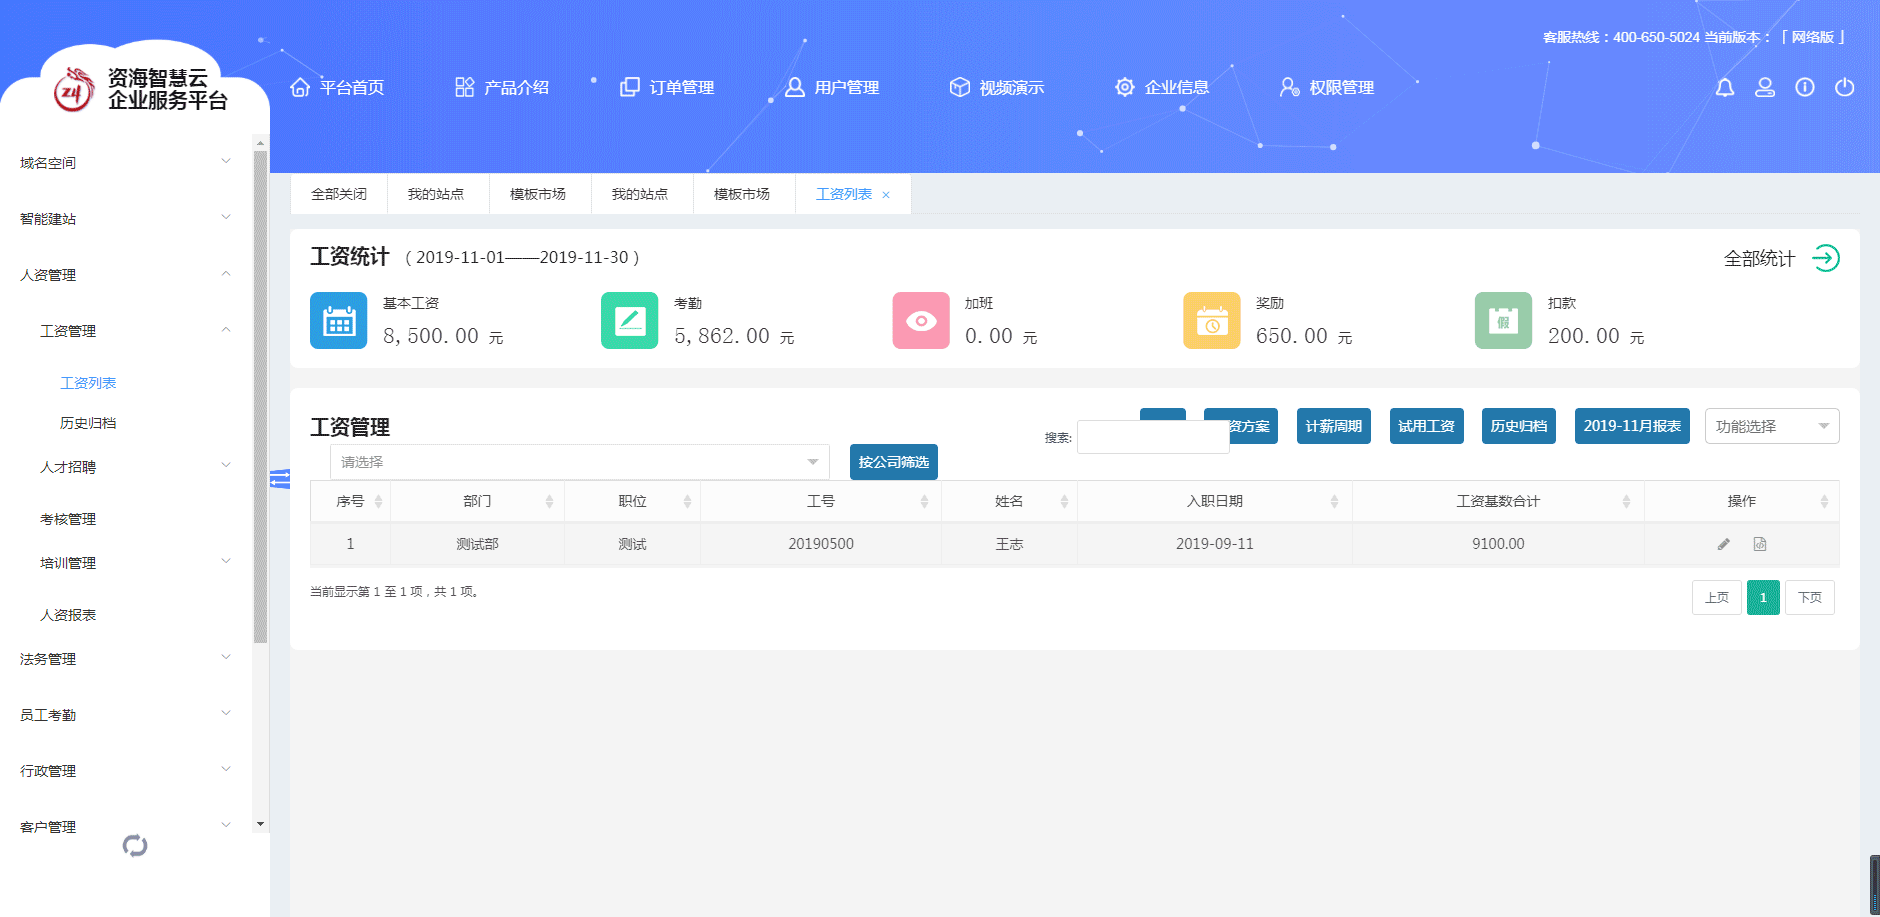Click the 2019-11月报表 button

click(x=1631, y=426)
